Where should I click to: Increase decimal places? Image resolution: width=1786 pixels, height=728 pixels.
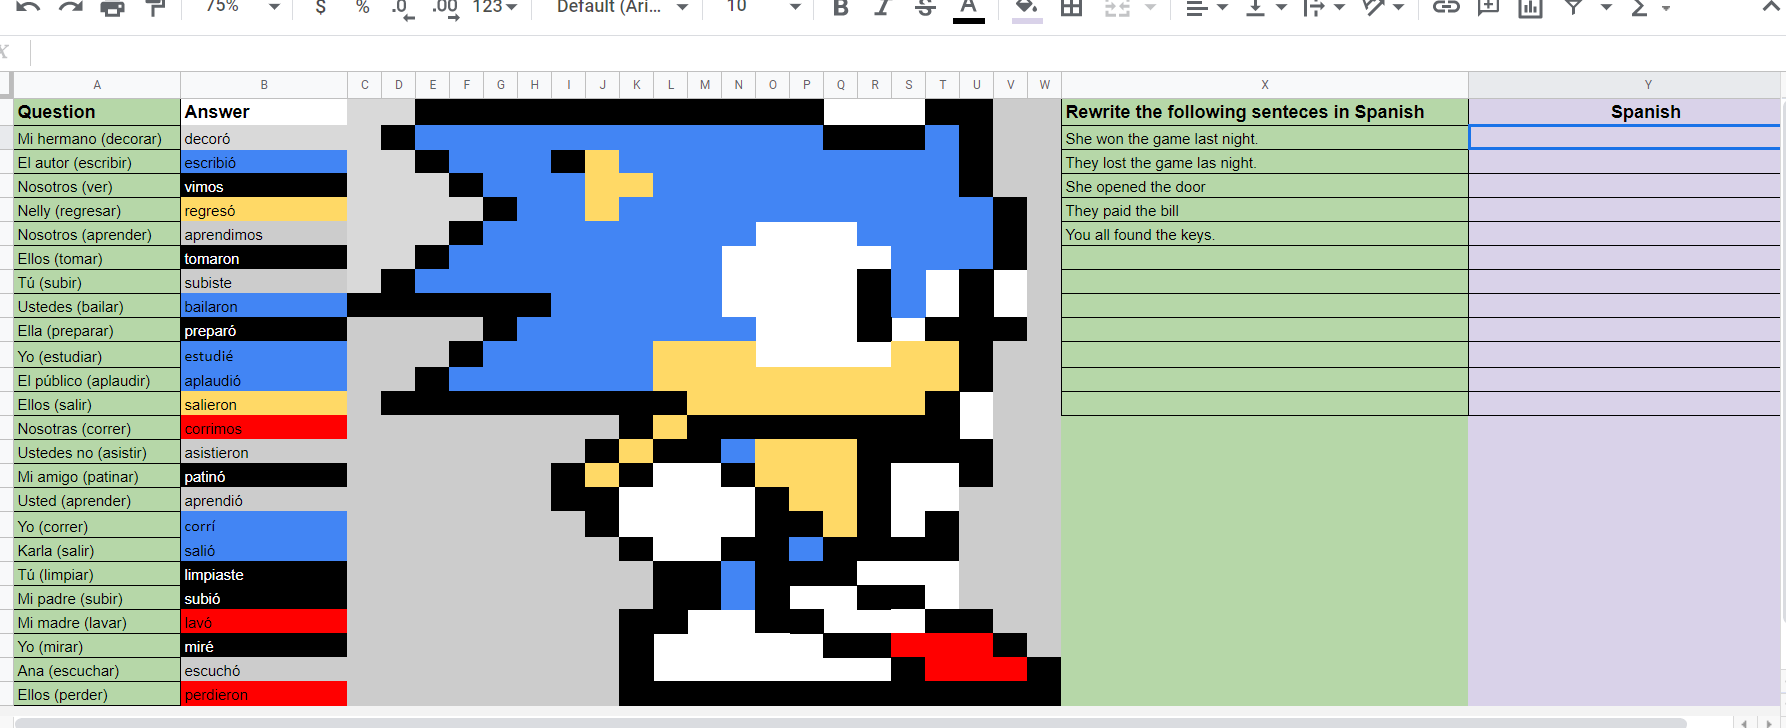446,9
